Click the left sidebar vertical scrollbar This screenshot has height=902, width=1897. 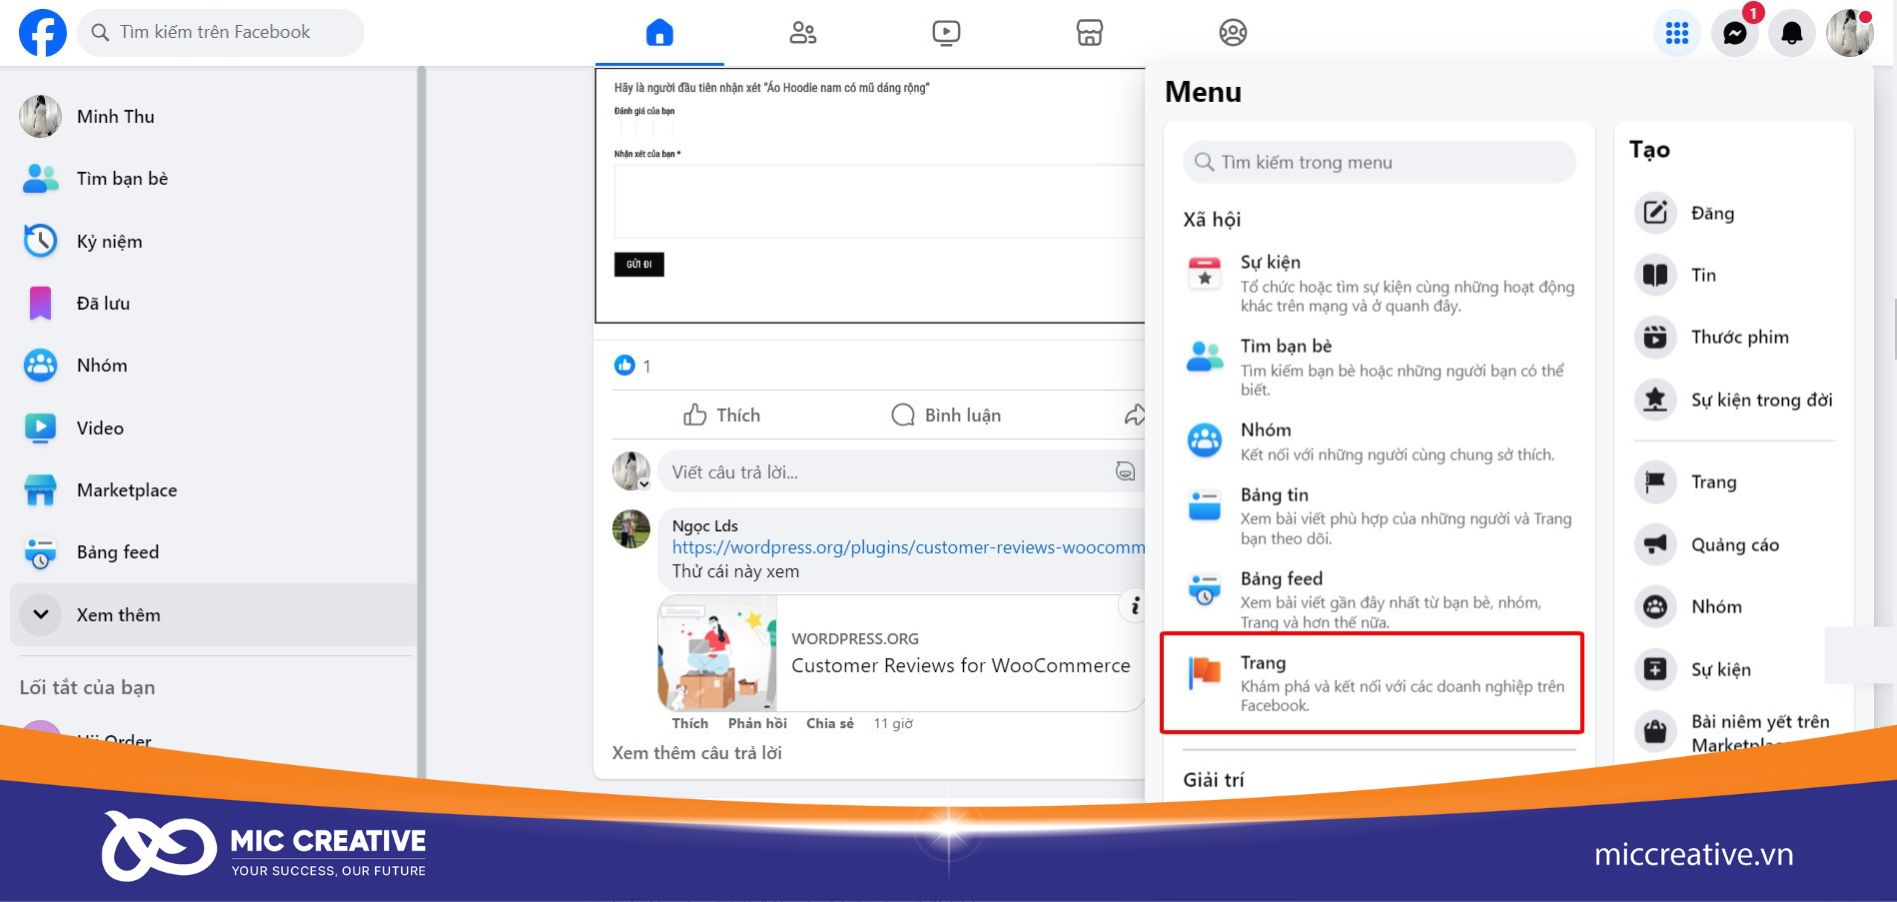pyautogui.click(x=422, y=420)
